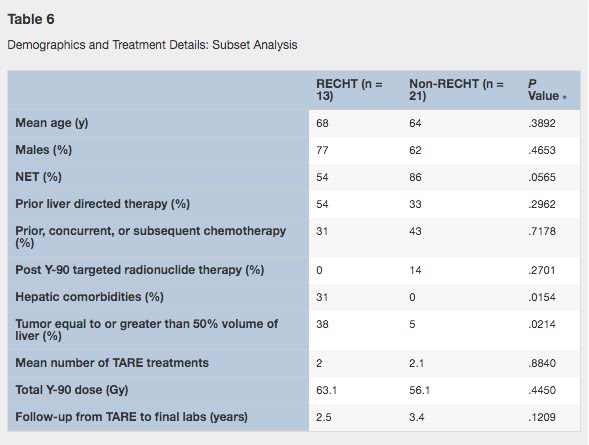Click the P Value column header
Screen dimensions: 589x445
pyautogui.click(x=543, y=90)
